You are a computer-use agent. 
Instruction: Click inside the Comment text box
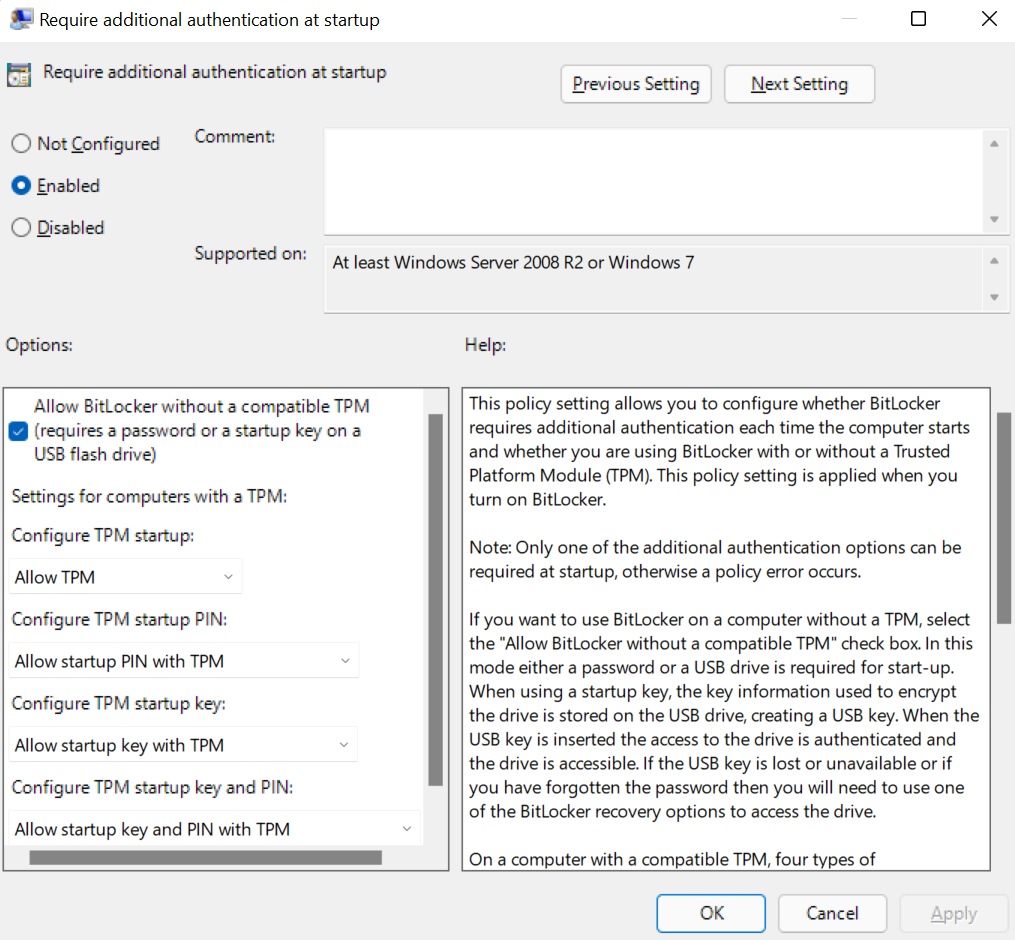pyautogui.click(x=652, y=181)
